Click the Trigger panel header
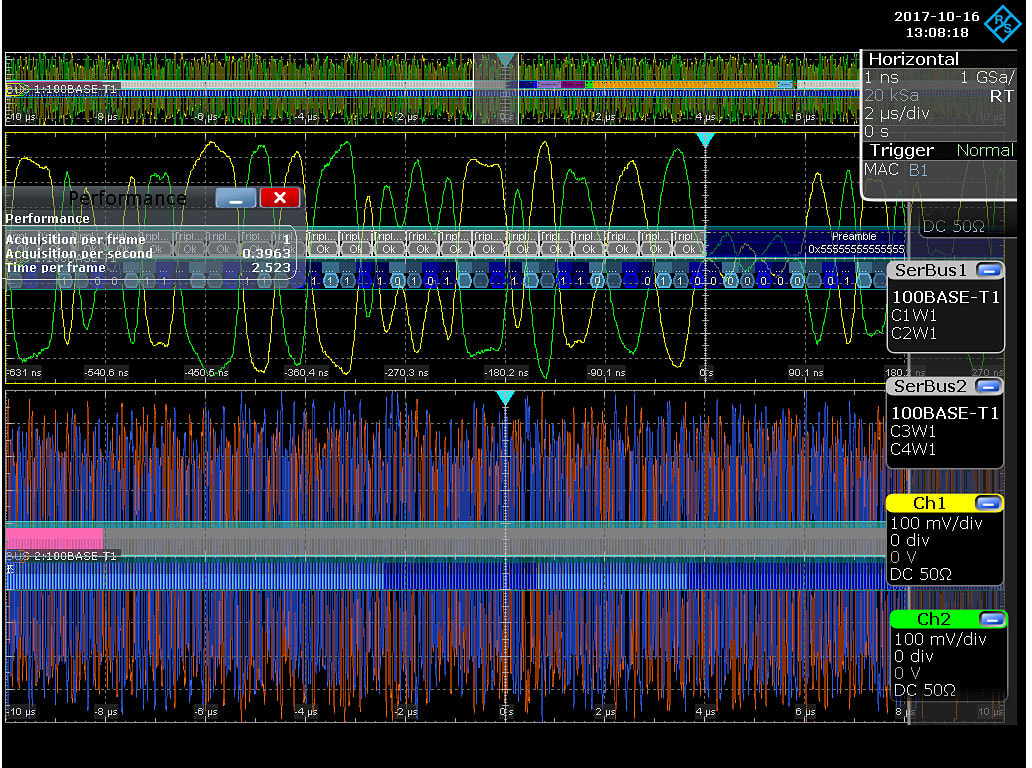Image resolution: width=1032 pixels, height=768 pixels. (901, 150)
